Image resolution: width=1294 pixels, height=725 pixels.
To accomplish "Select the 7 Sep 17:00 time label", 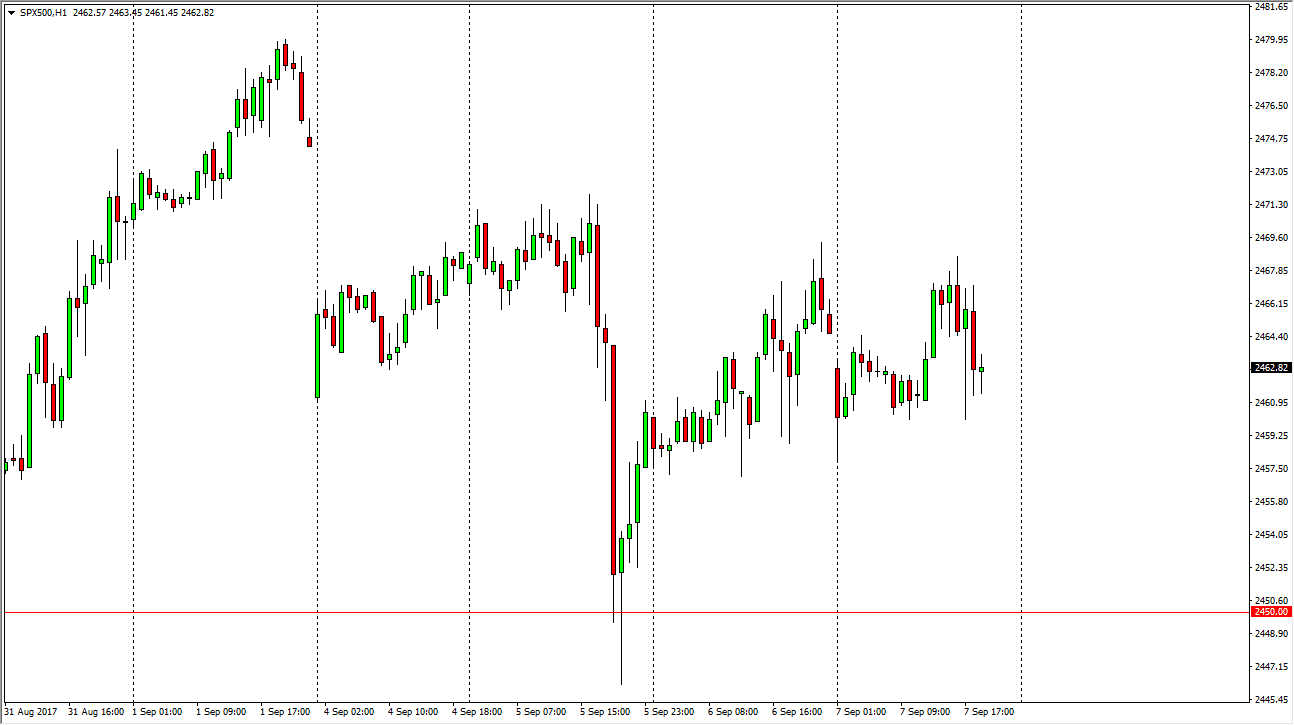I will [988, 712].
